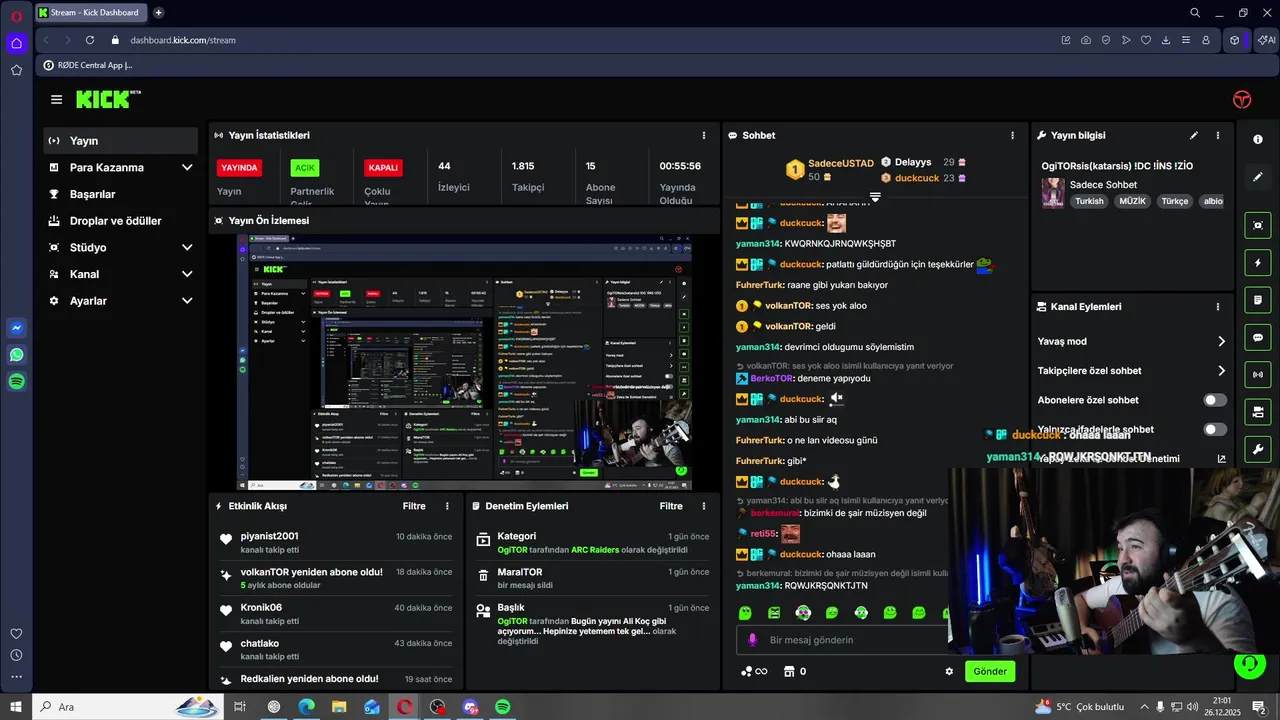Click the Türkçe tag chip

tap(1175, 201)
